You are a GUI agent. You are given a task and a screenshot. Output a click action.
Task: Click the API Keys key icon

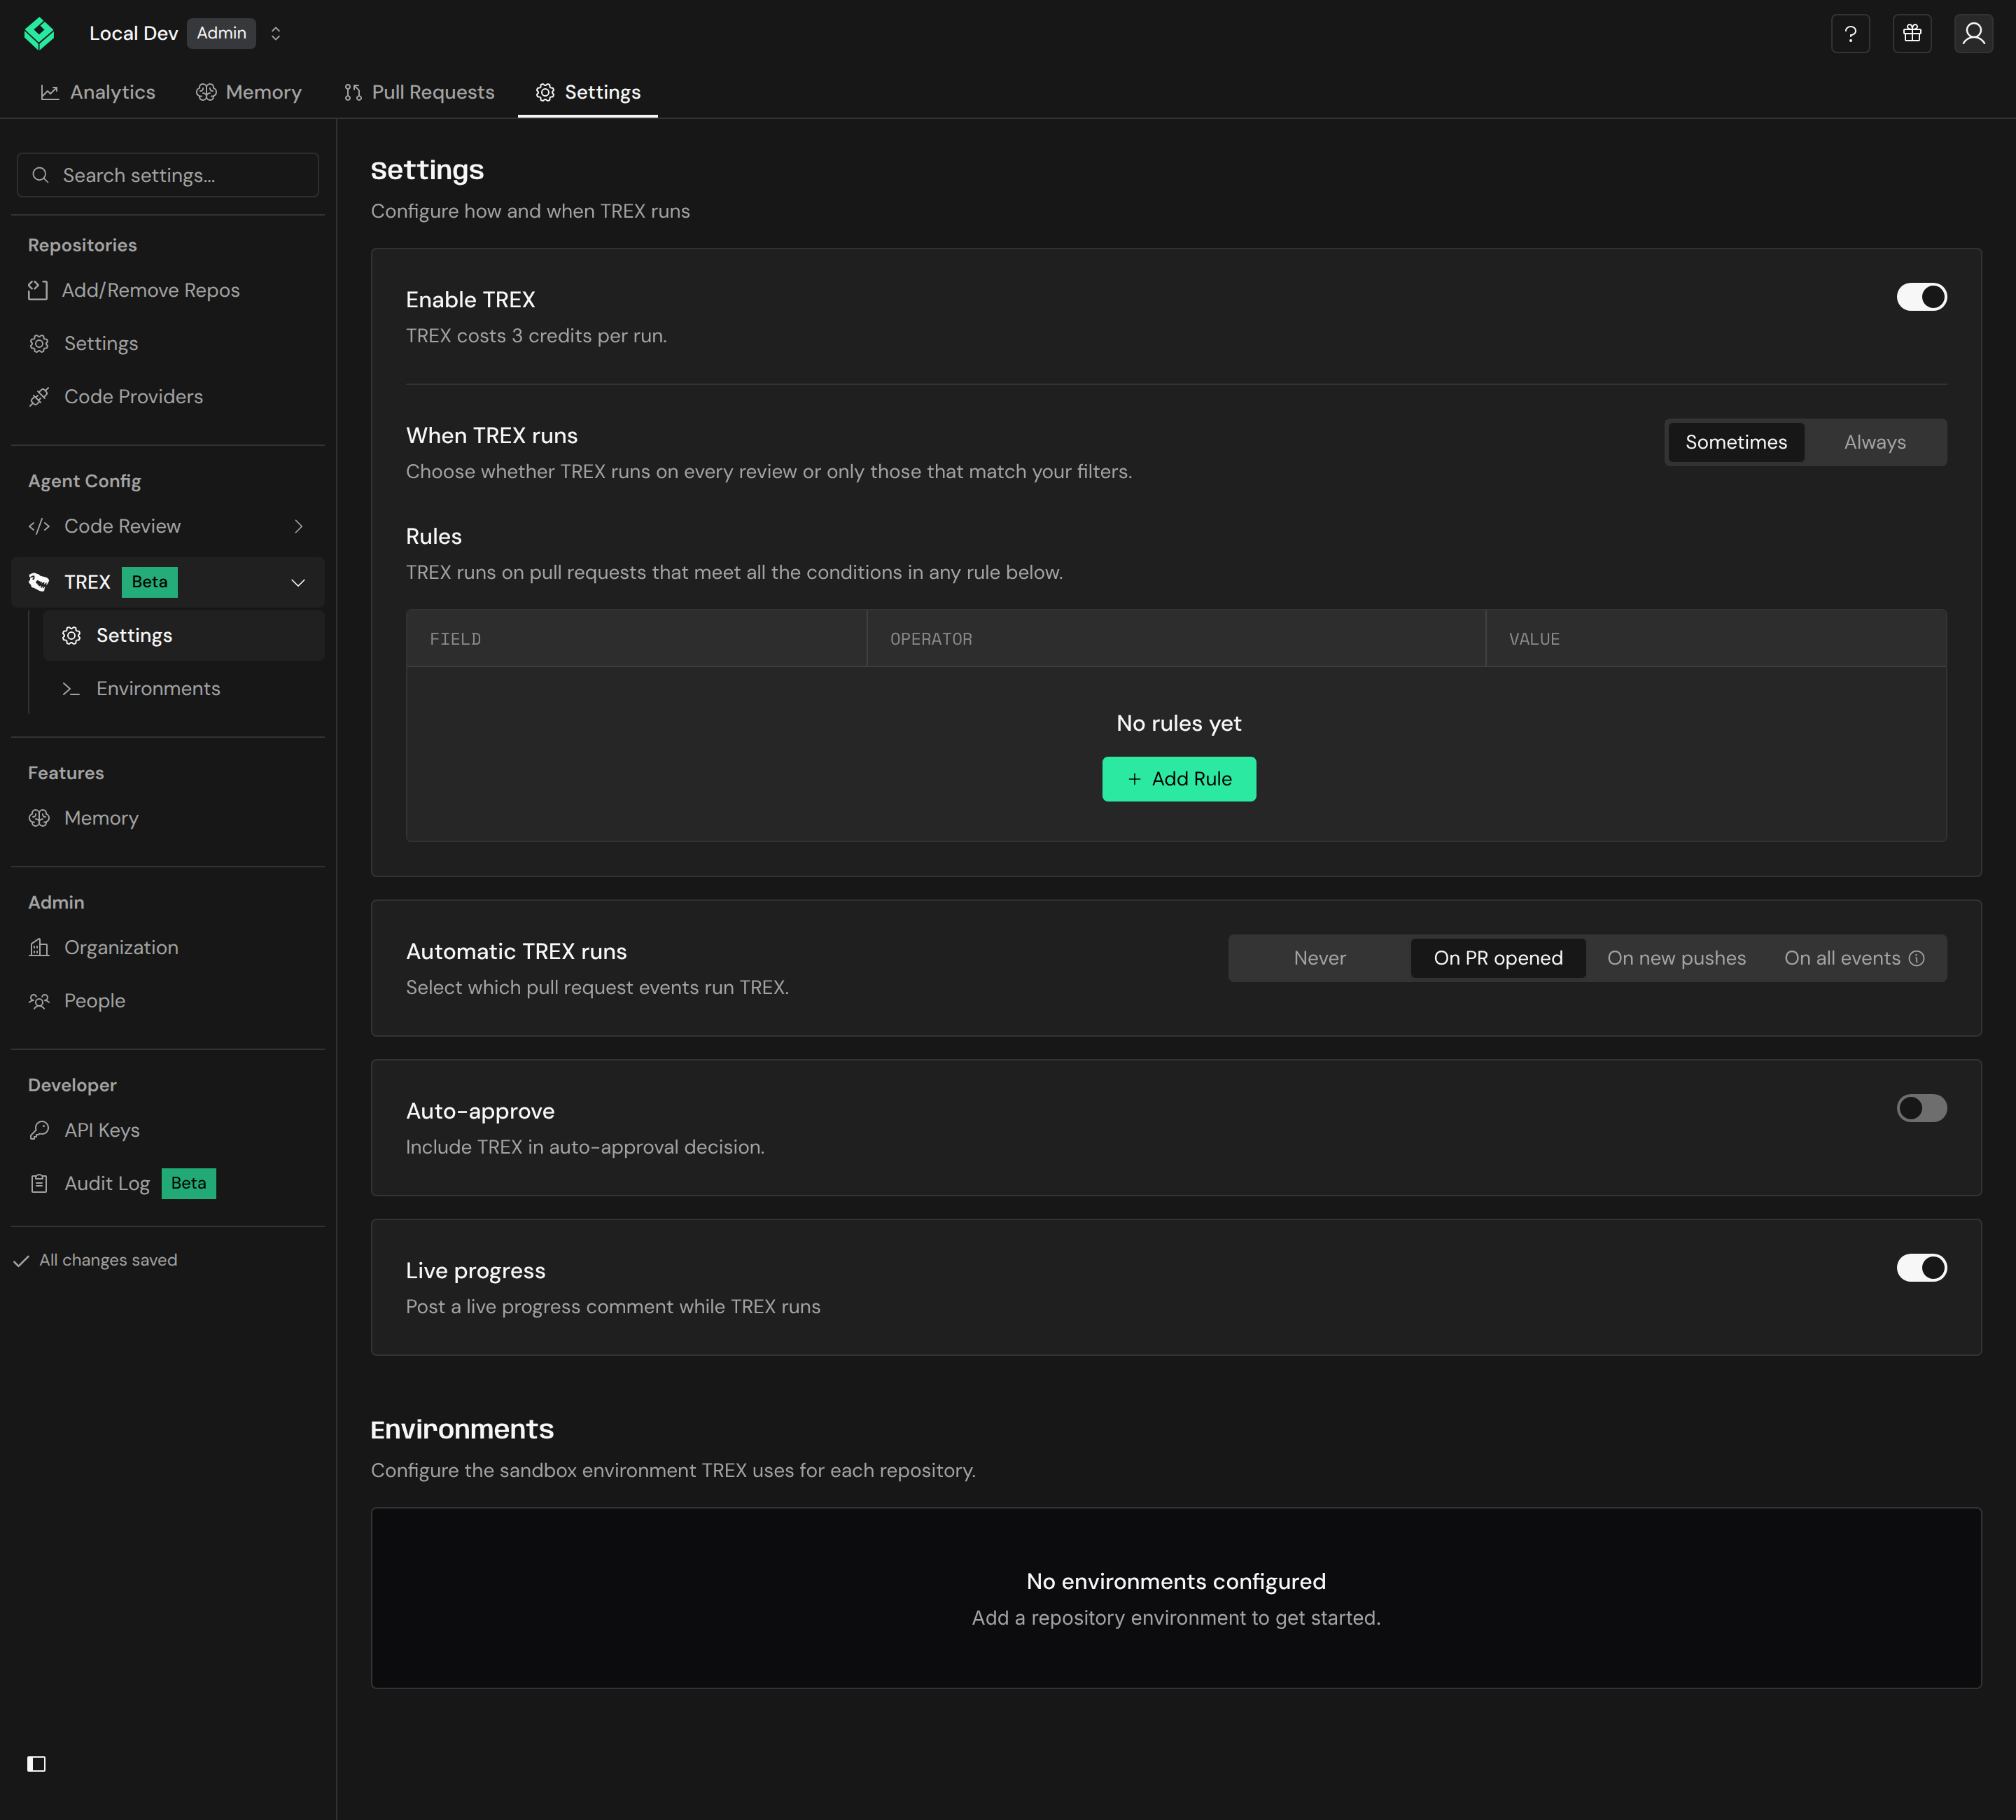39,1130
